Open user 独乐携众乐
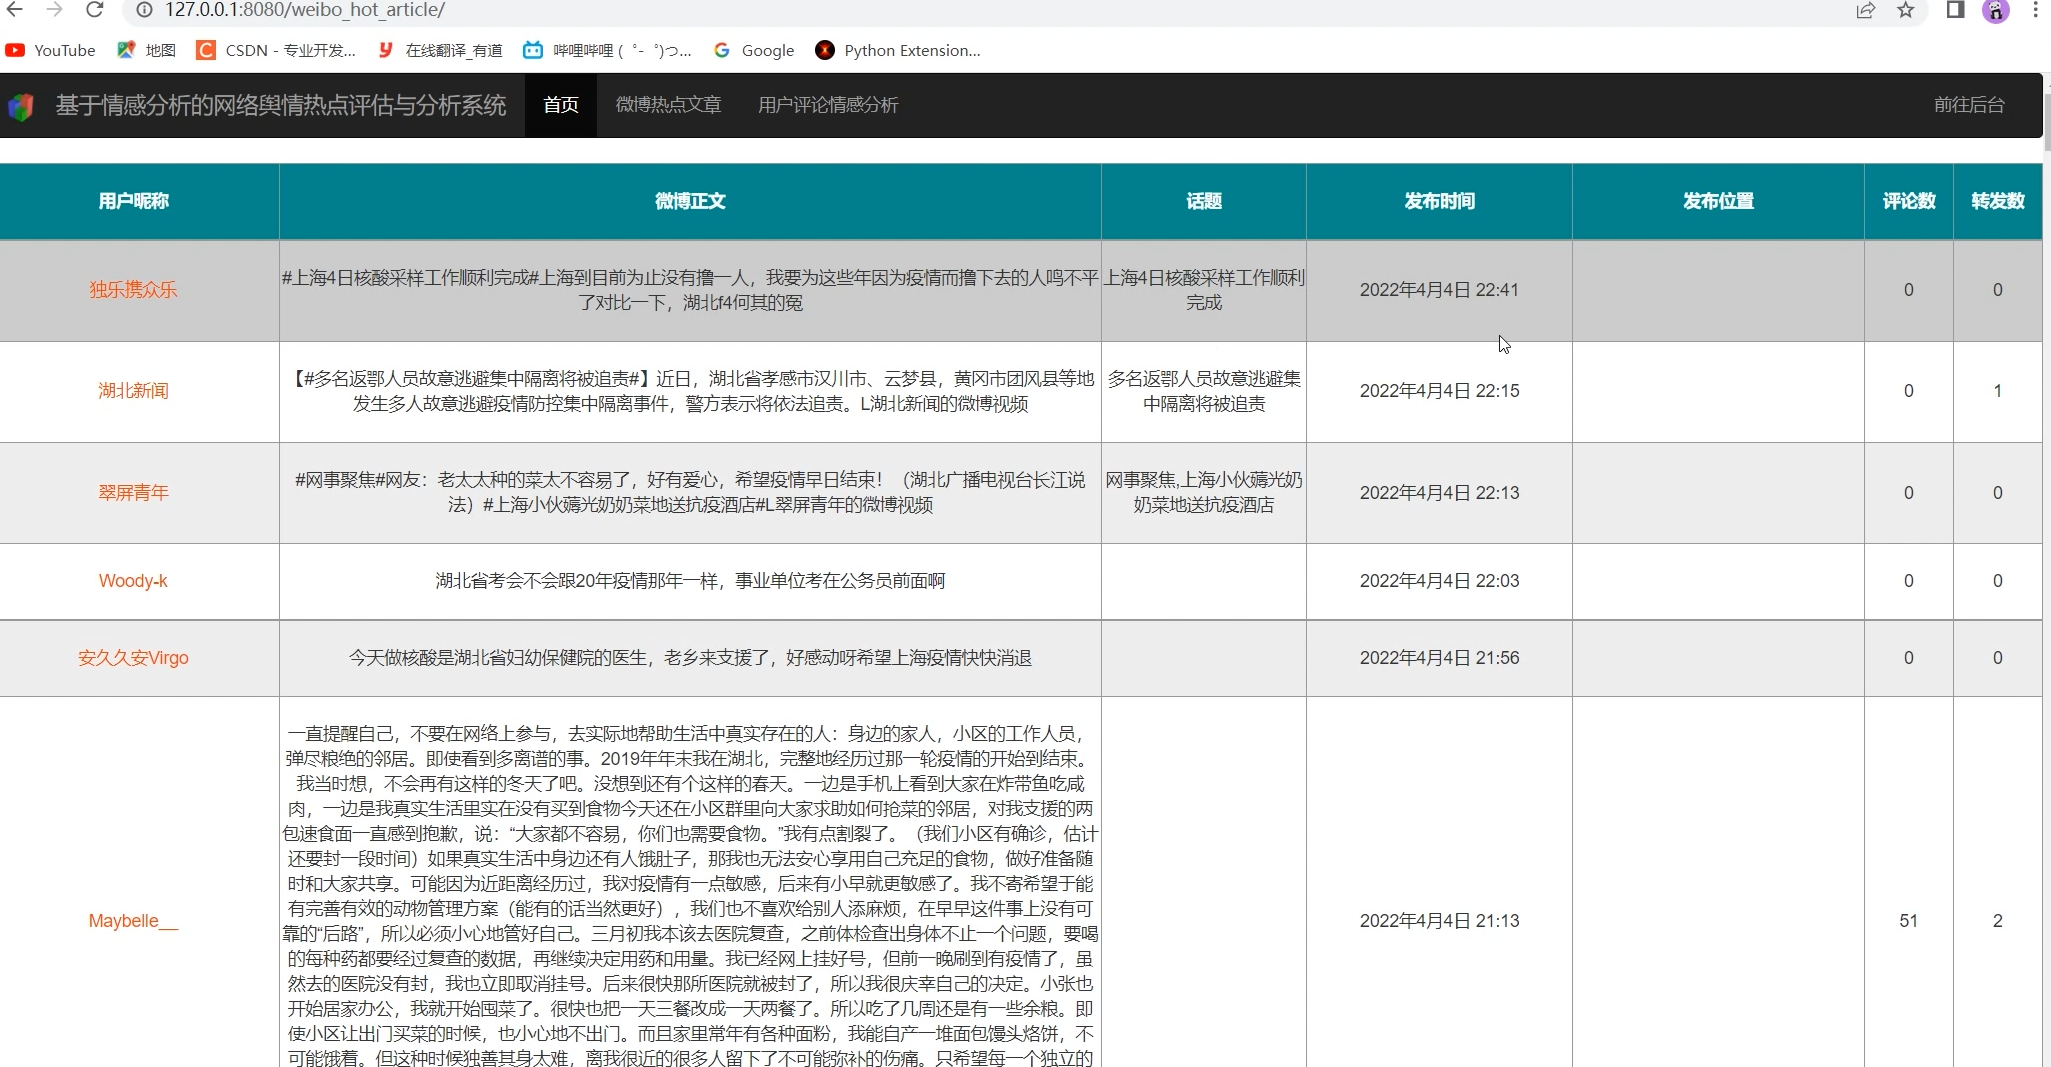This screenshot has width=2051, height=1067. (133, 290)
